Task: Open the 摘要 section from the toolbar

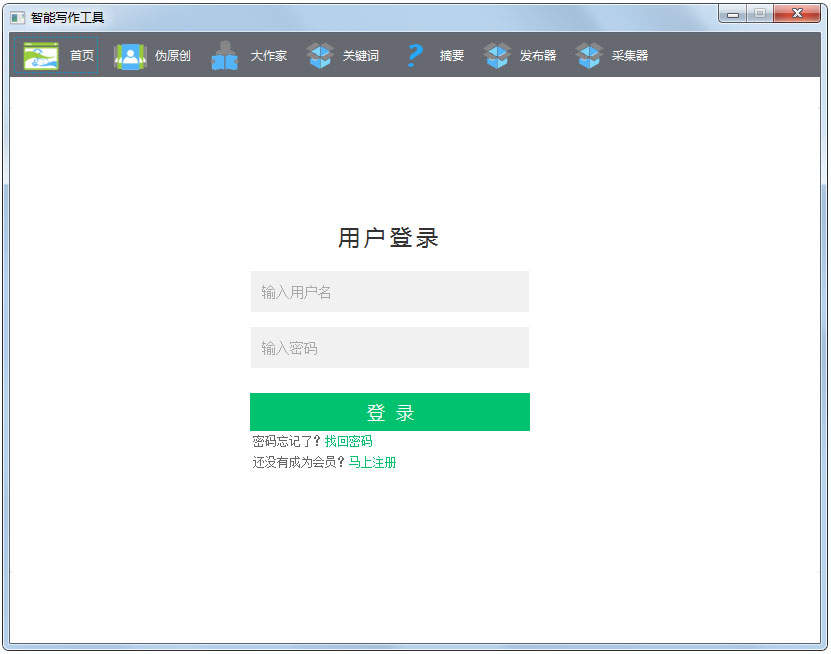Action: tap(451, 56)
